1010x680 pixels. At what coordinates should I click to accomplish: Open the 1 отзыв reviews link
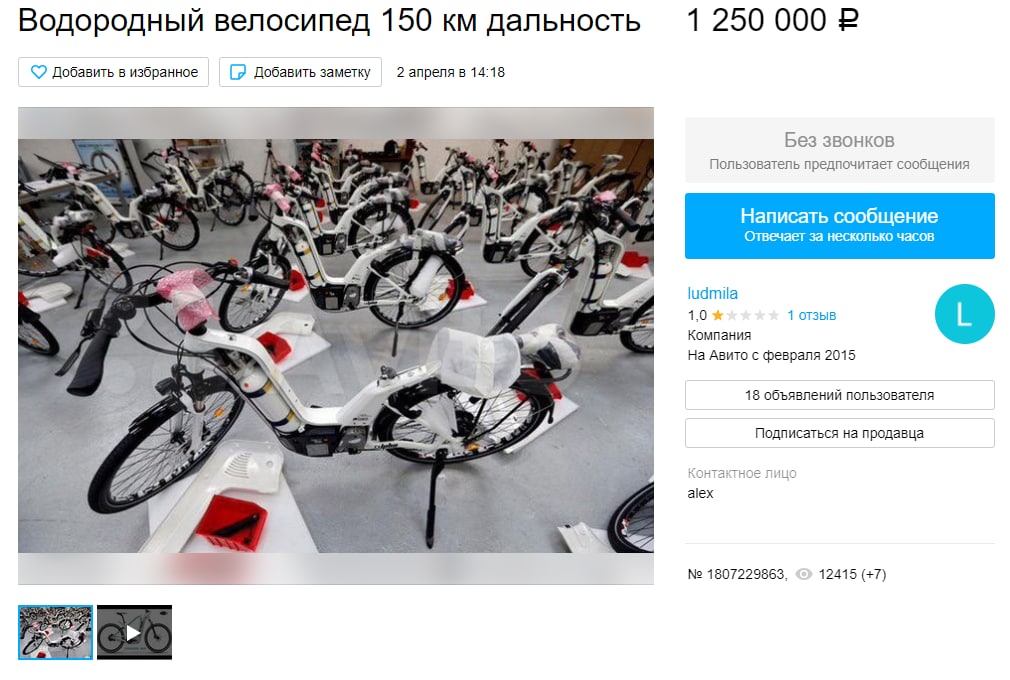pos(812,316)
